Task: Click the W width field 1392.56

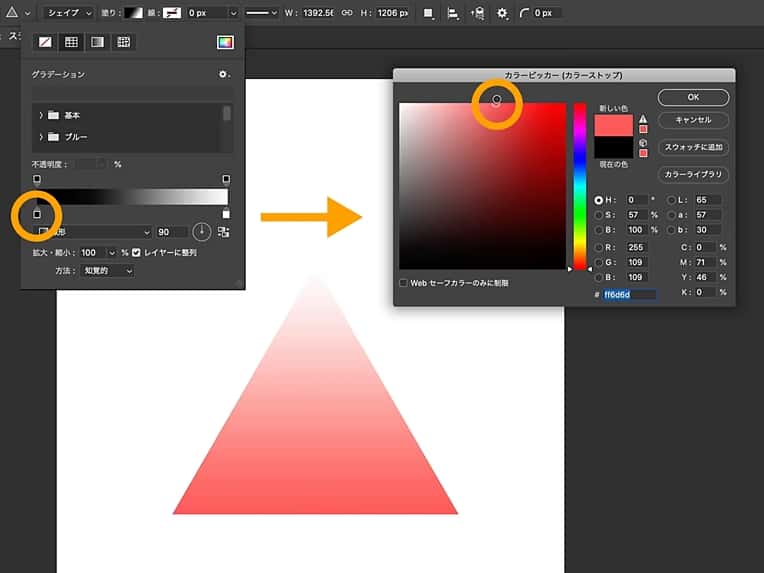Action: (318, 13)
